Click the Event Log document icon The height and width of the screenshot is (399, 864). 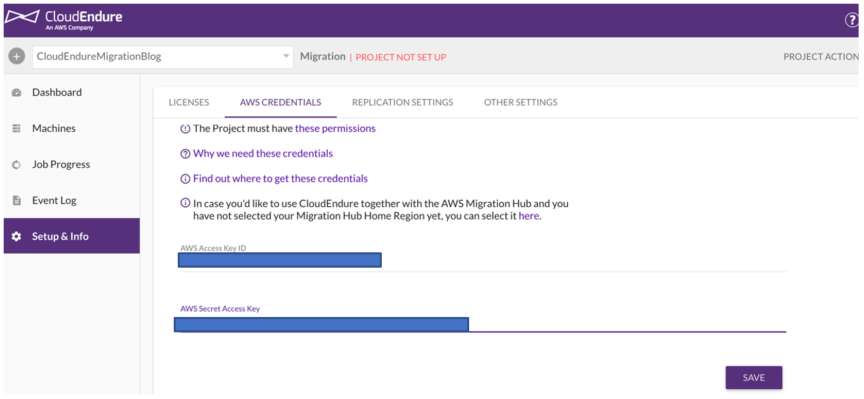click(16, 201)
